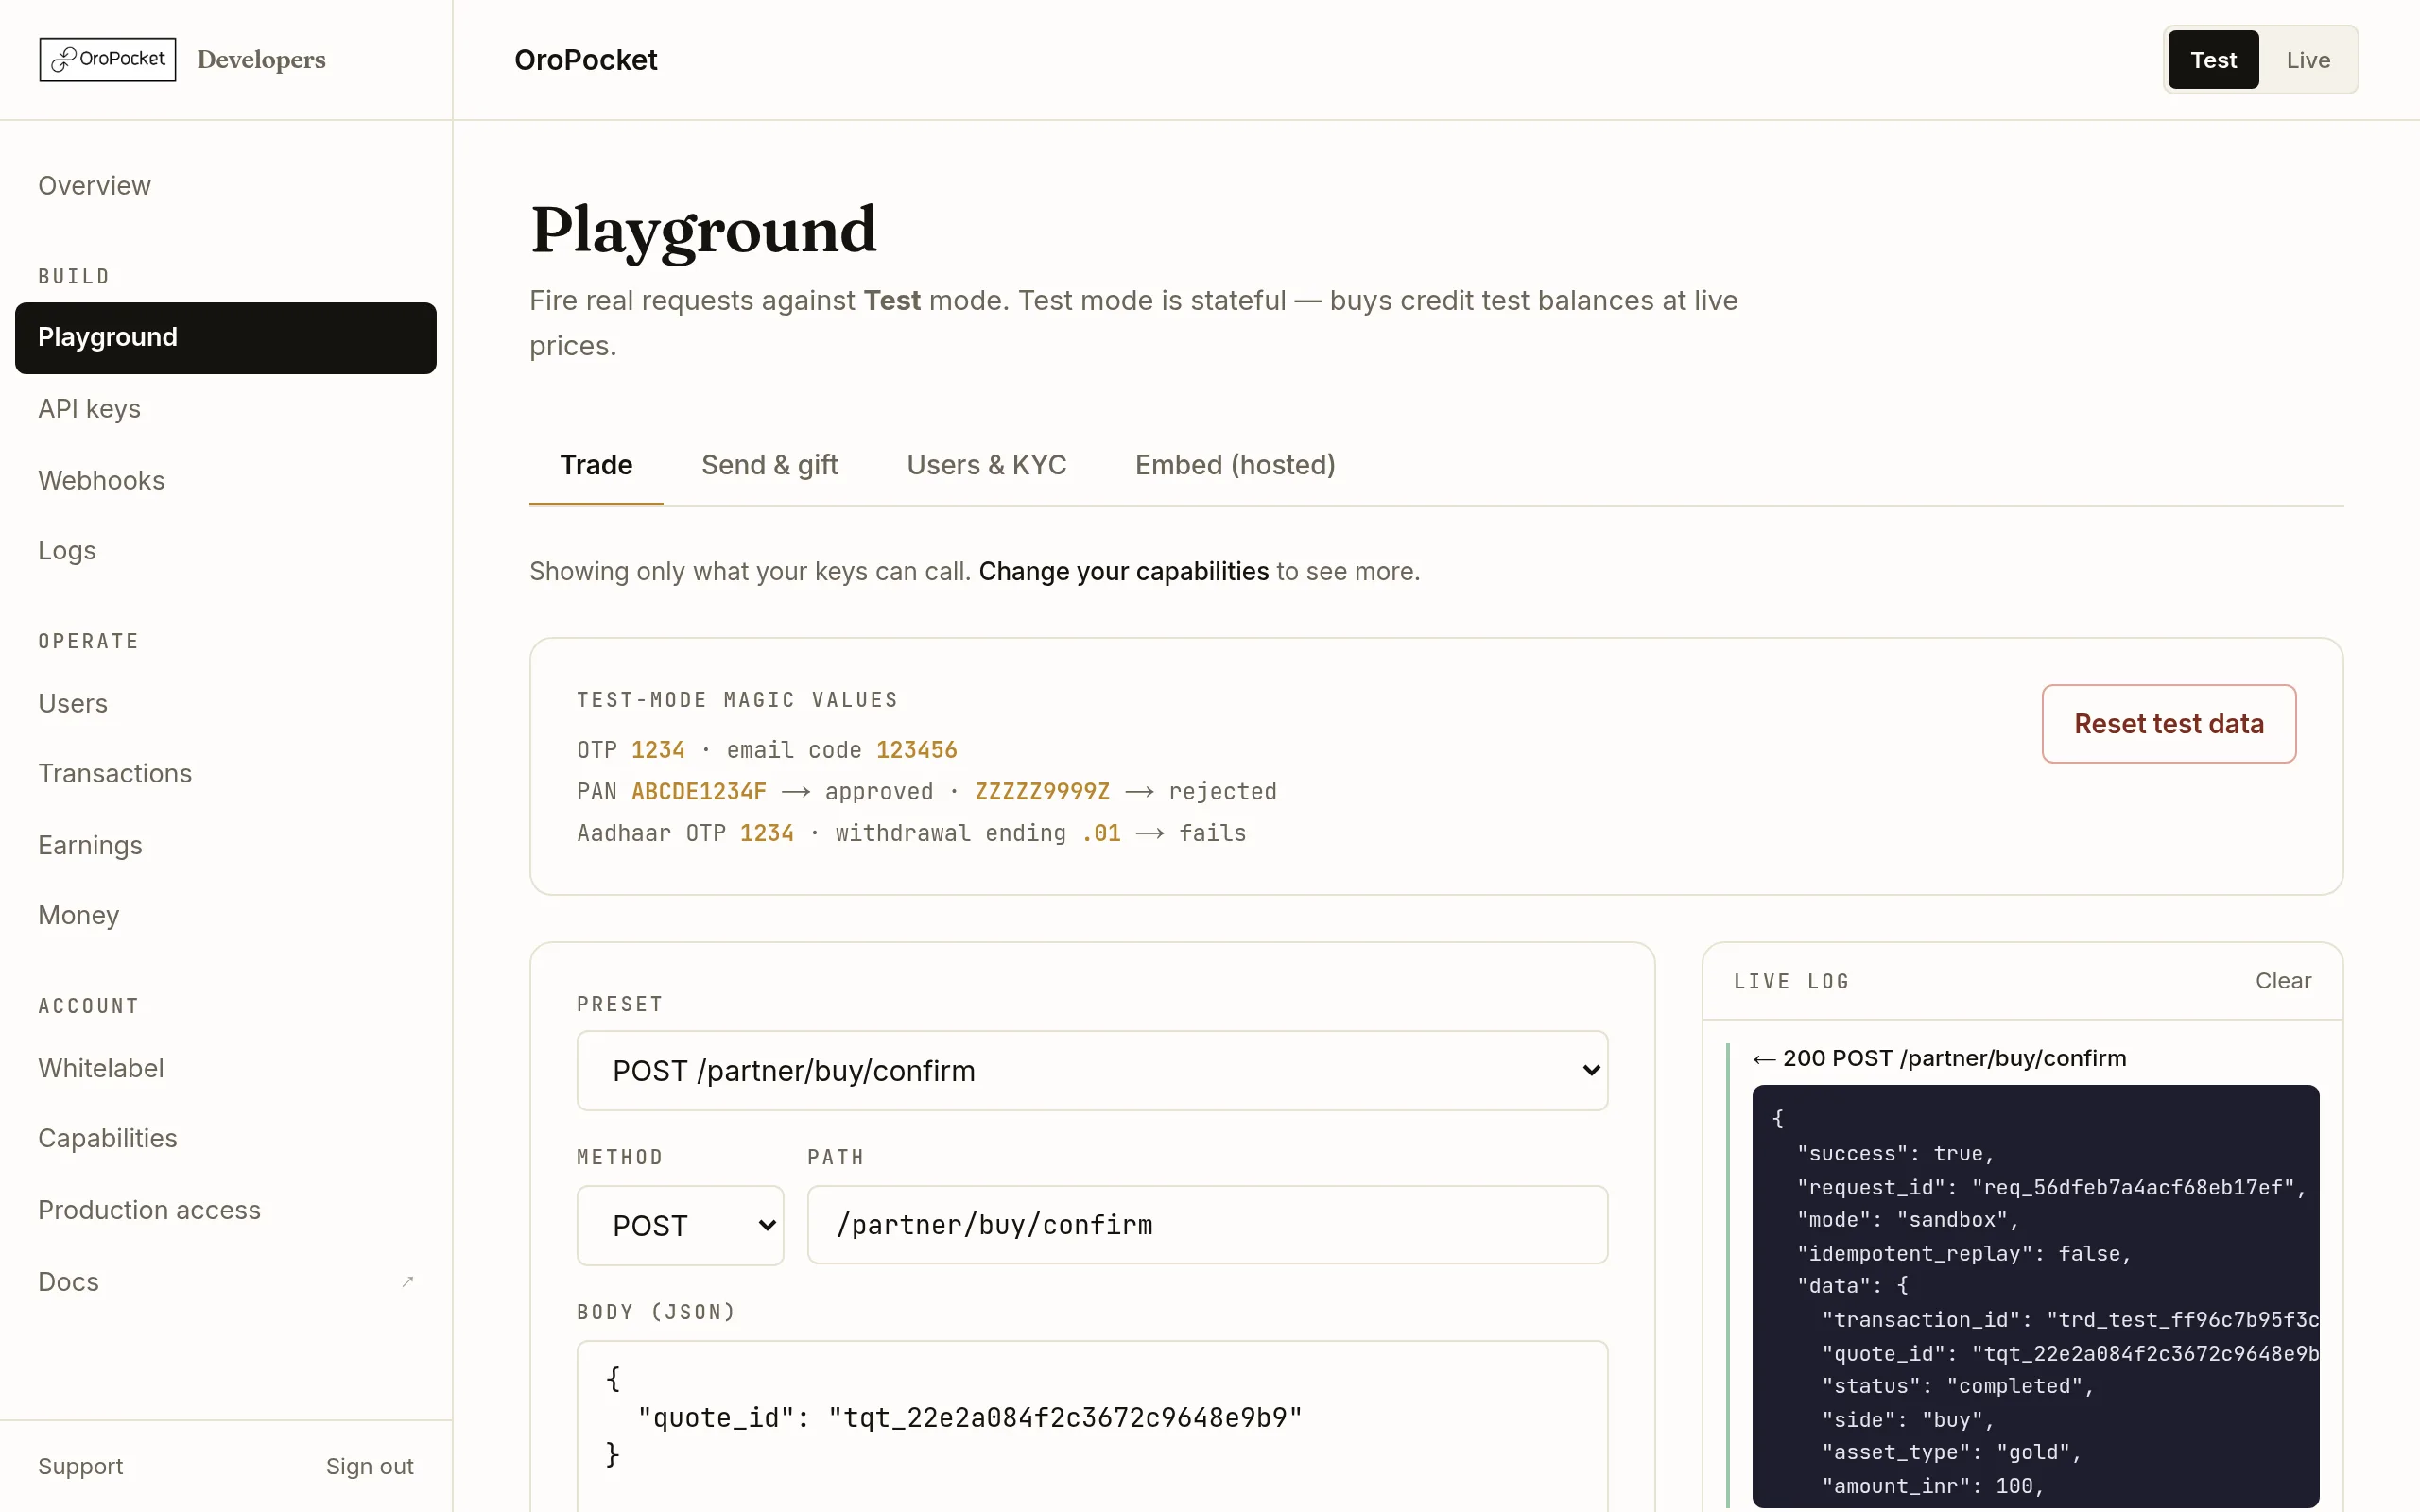This screenshot has height=1512, width=2420.
Task: Open Transactions page
Action: click(x=225, y=774)
